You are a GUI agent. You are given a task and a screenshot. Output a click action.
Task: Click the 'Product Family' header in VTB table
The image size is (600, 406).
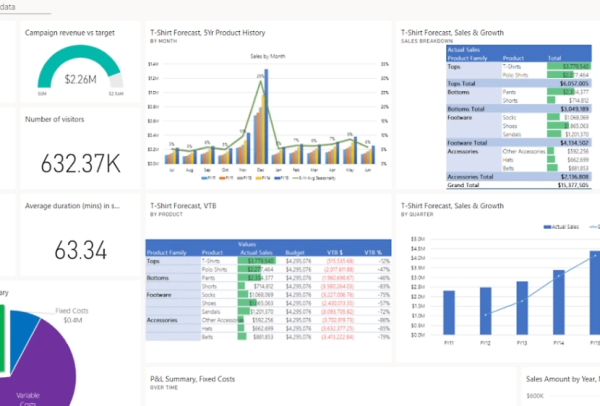coord(166,253)
